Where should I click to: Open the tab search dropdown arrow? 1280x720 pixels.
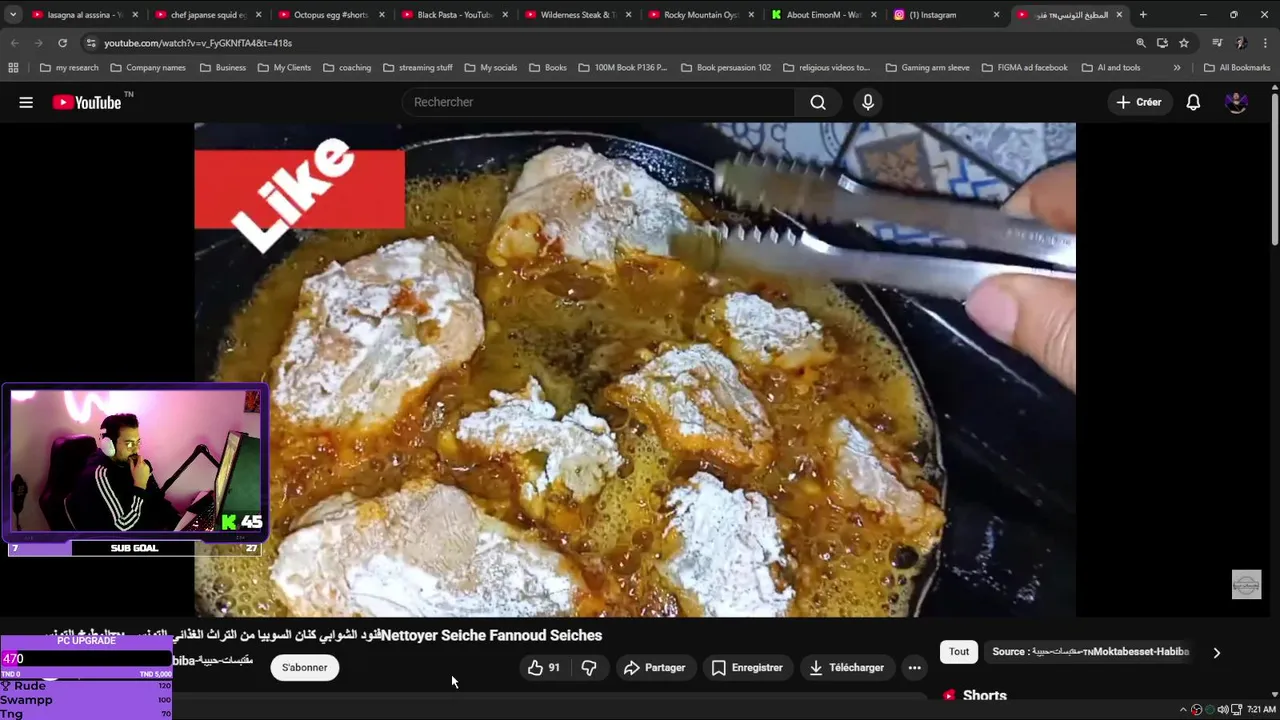pyautogui.click(x=12, y=15)
